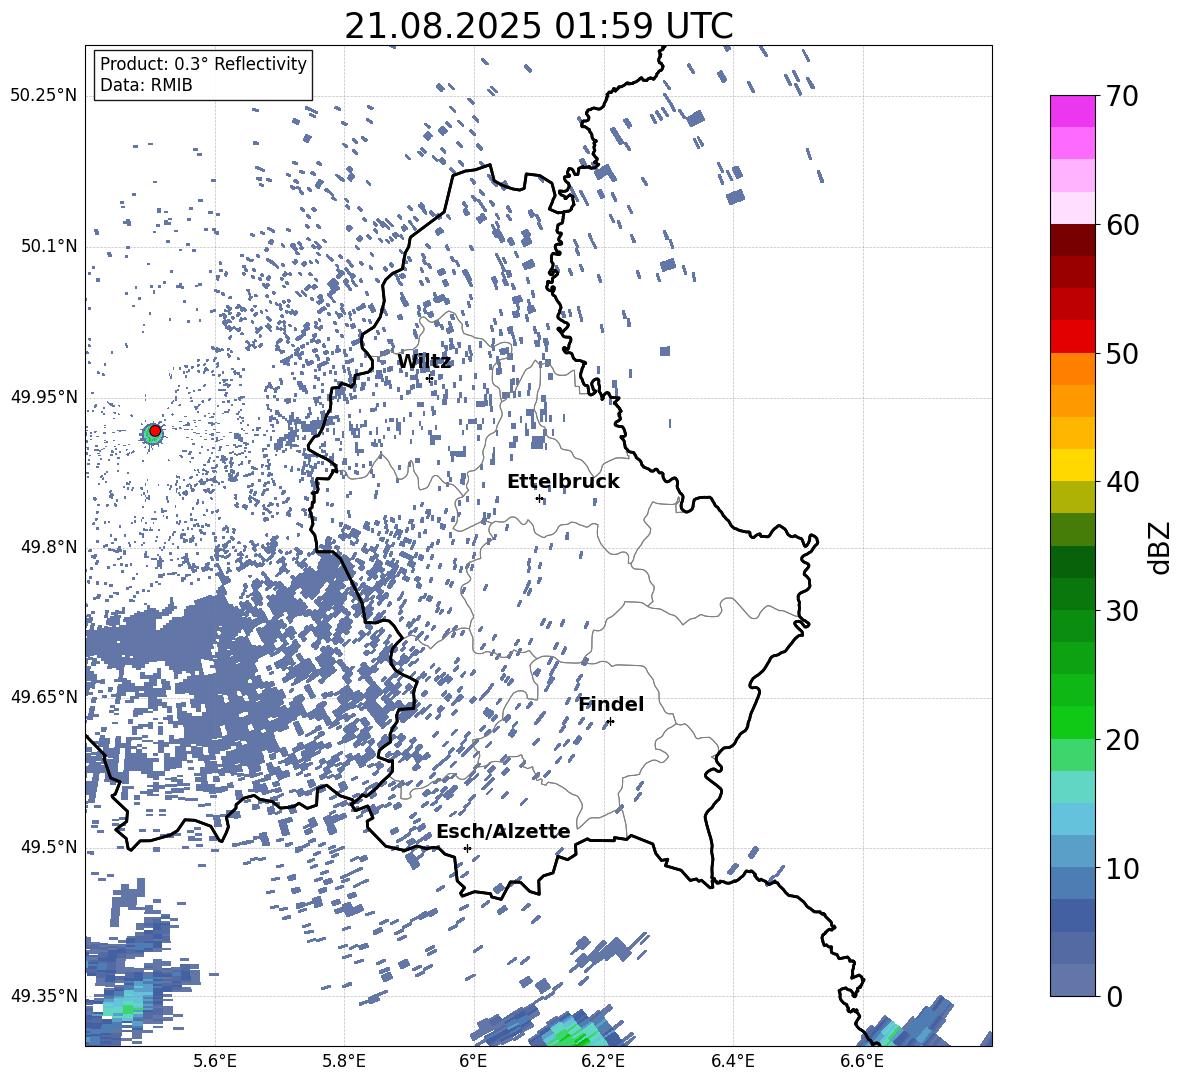Click the Esch/Alzette city label
The height and width of the screenshot is (1081, 1184).
[503, 832]
